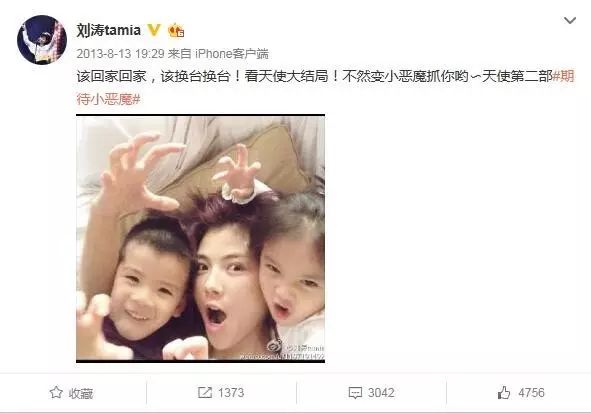Open the 刘涛tamia username link
Screen dimensions: 591x414
pos(109,30)
